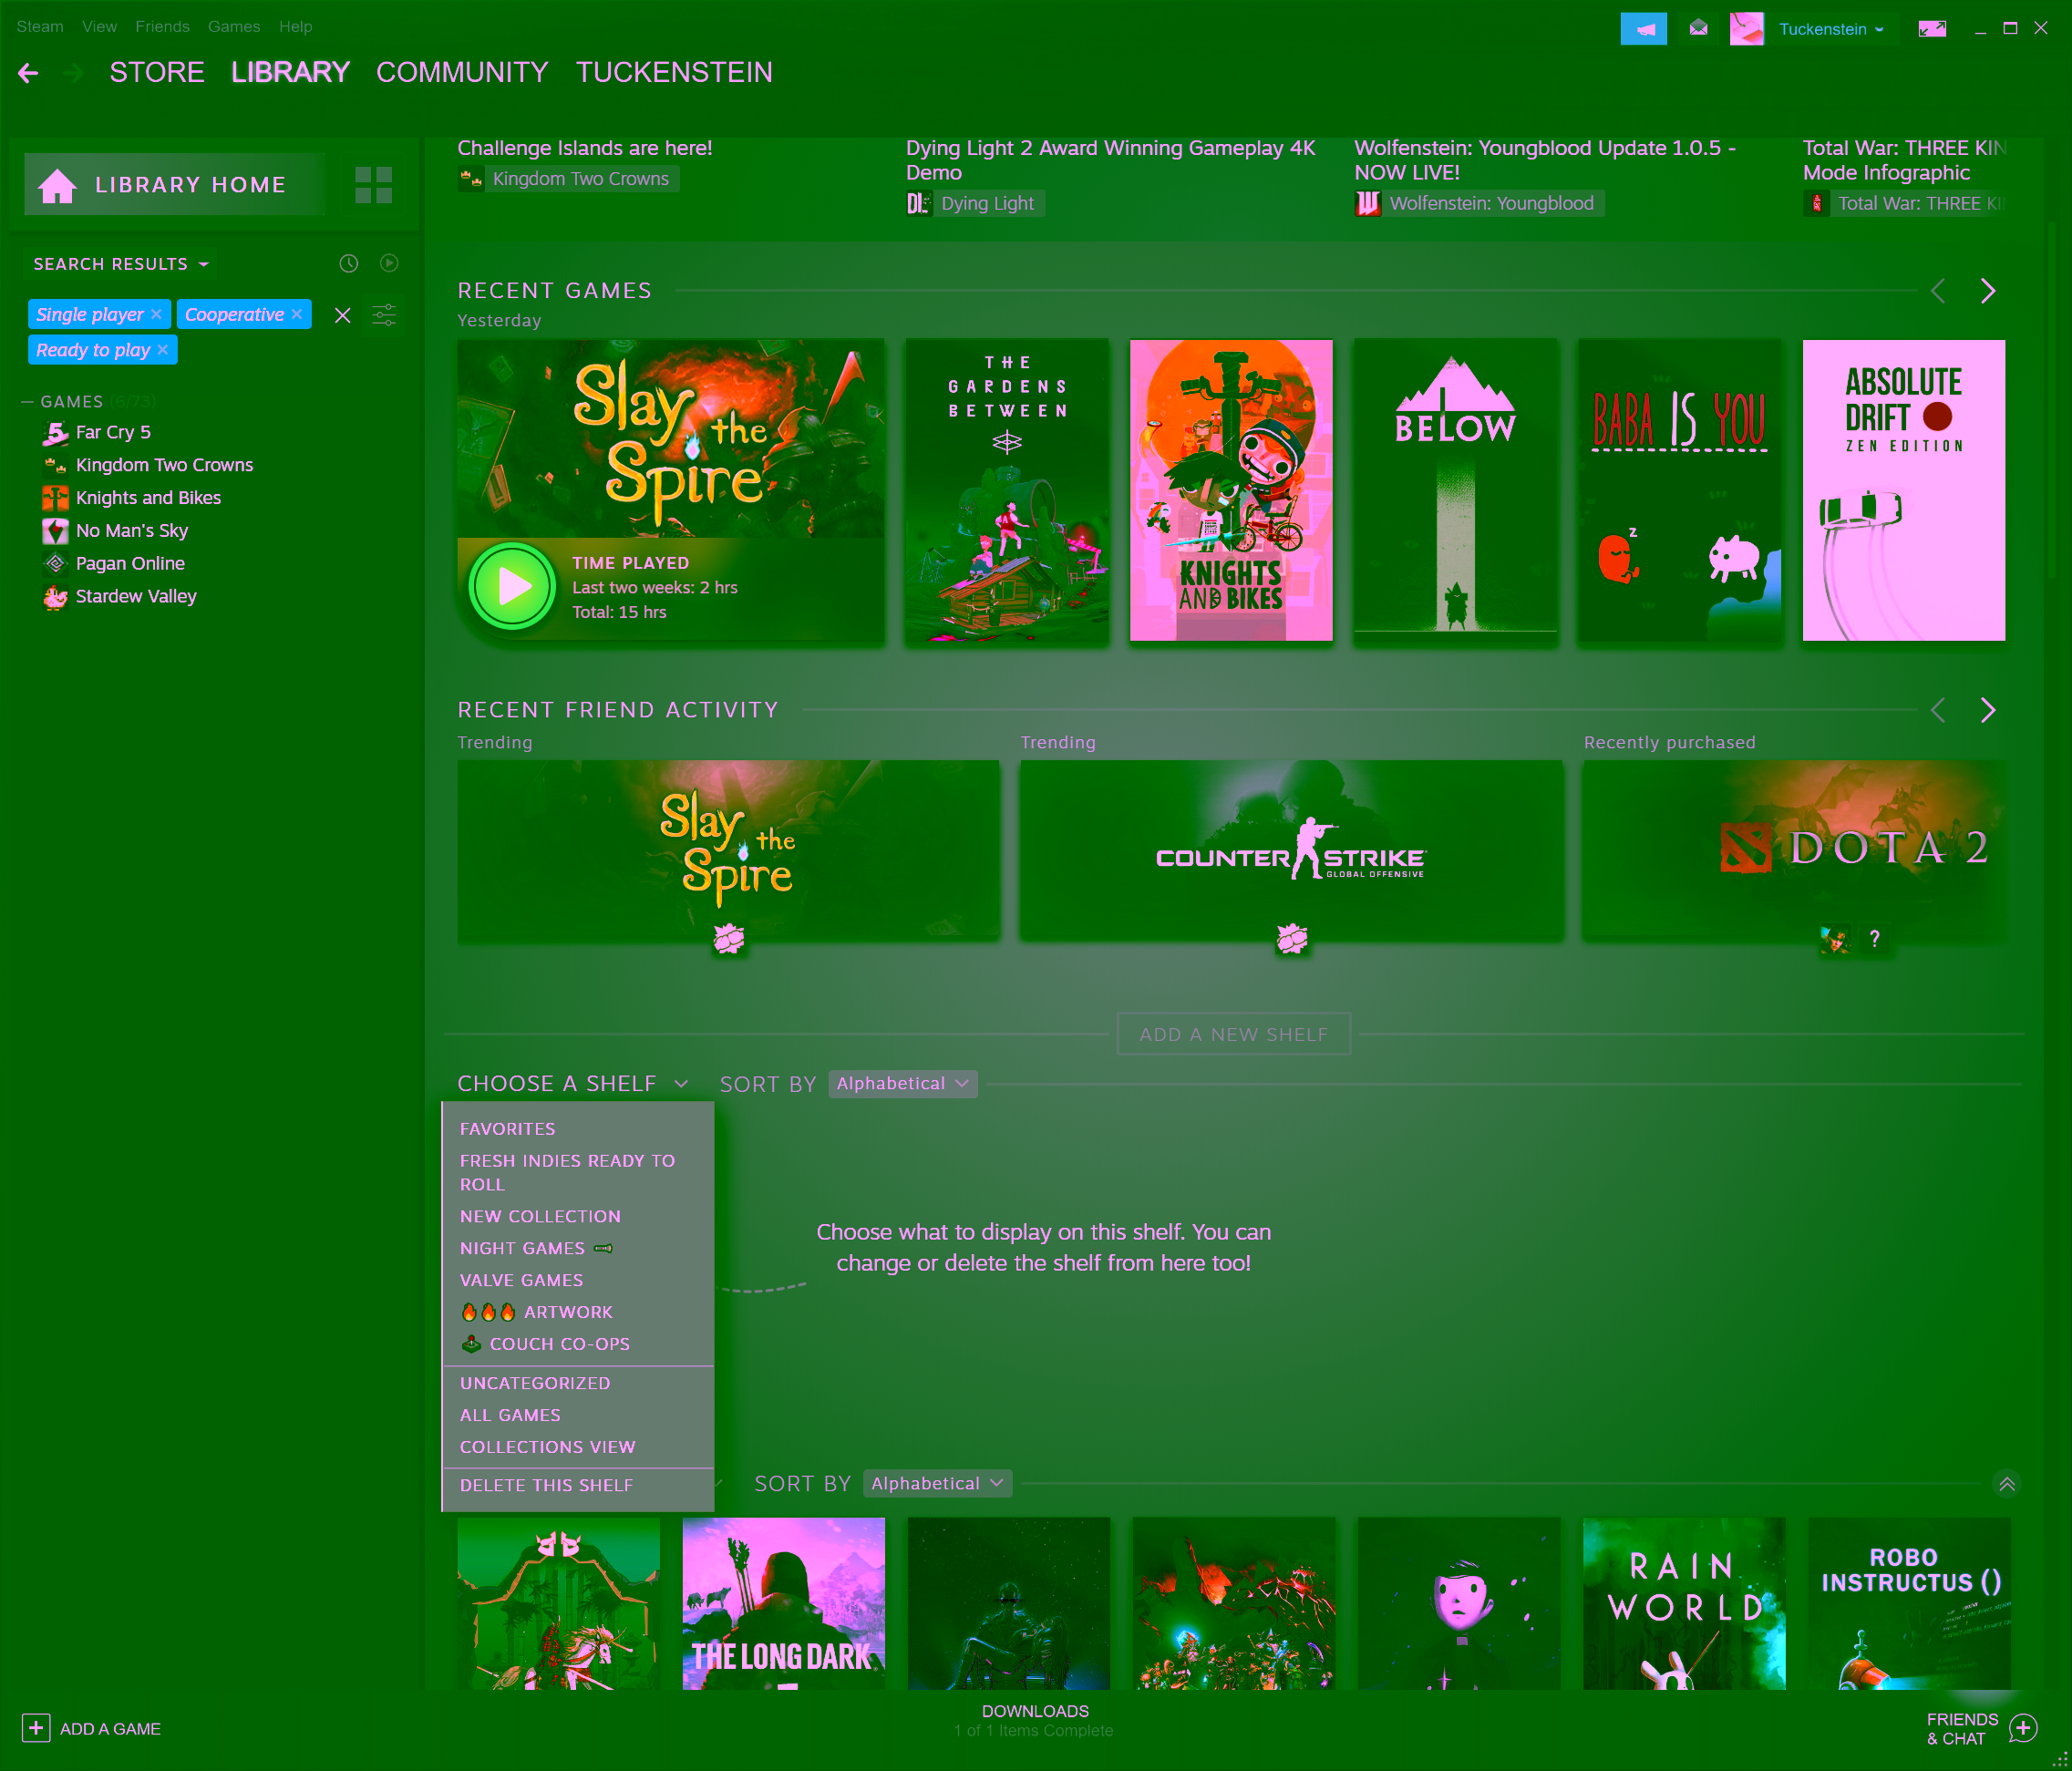Toggle the ready-to-play filter icon
Viewport: 2072px width, 1771px height.
coord(389,263)
